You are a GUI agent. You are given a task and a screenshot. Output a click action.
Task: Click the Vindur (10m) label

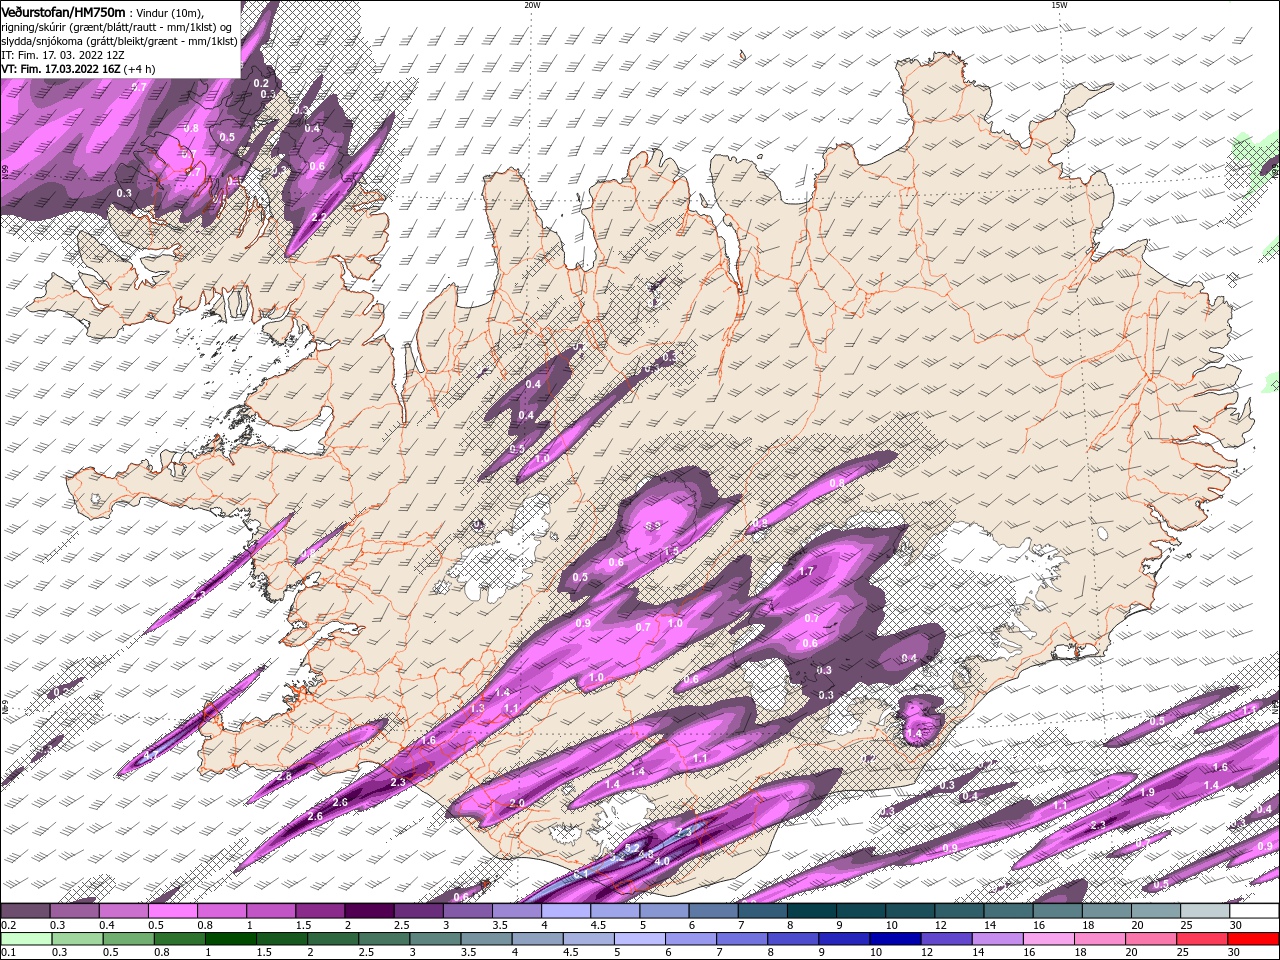point(170,13)
